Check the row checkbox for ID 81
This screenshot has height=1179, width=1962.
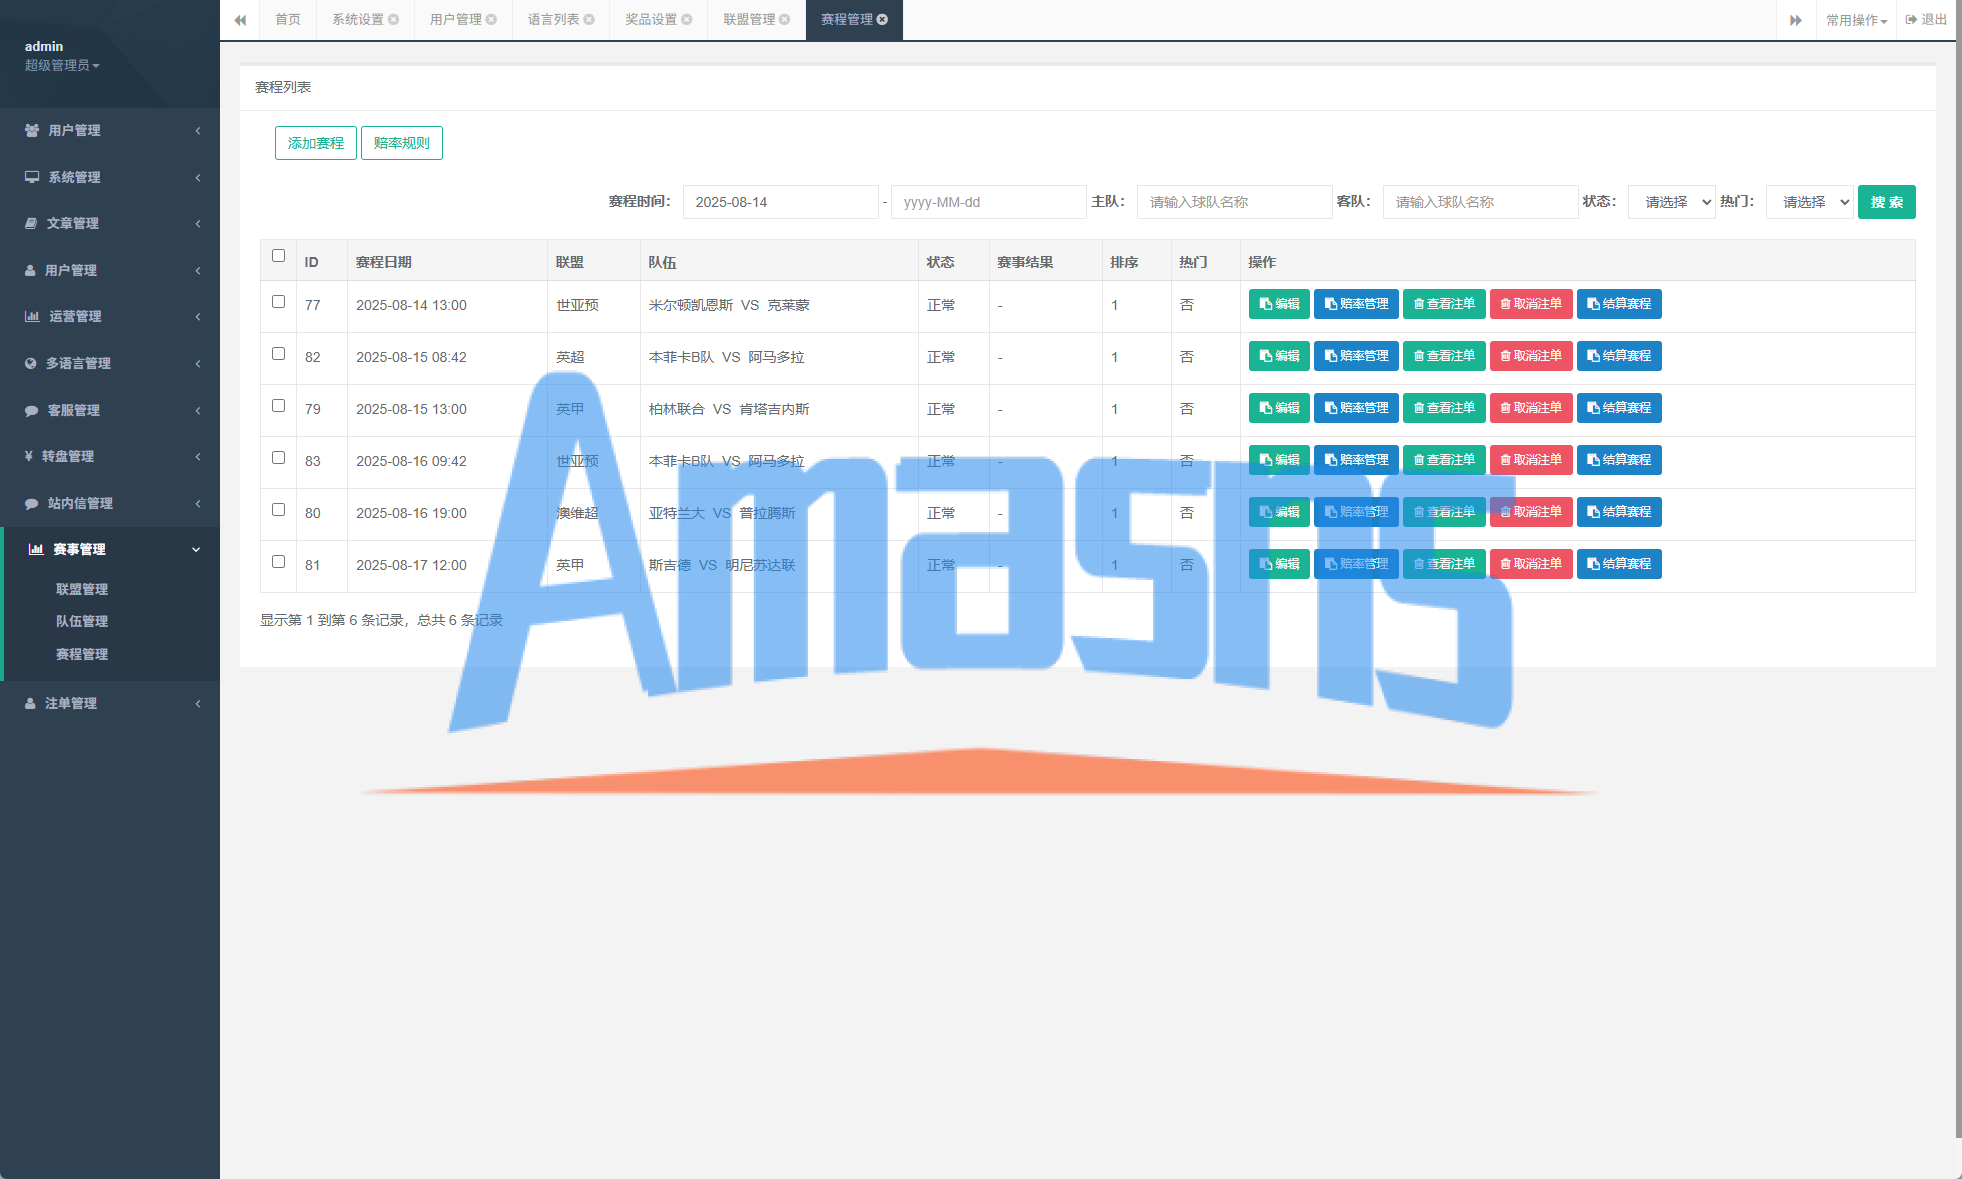[279, 561]
